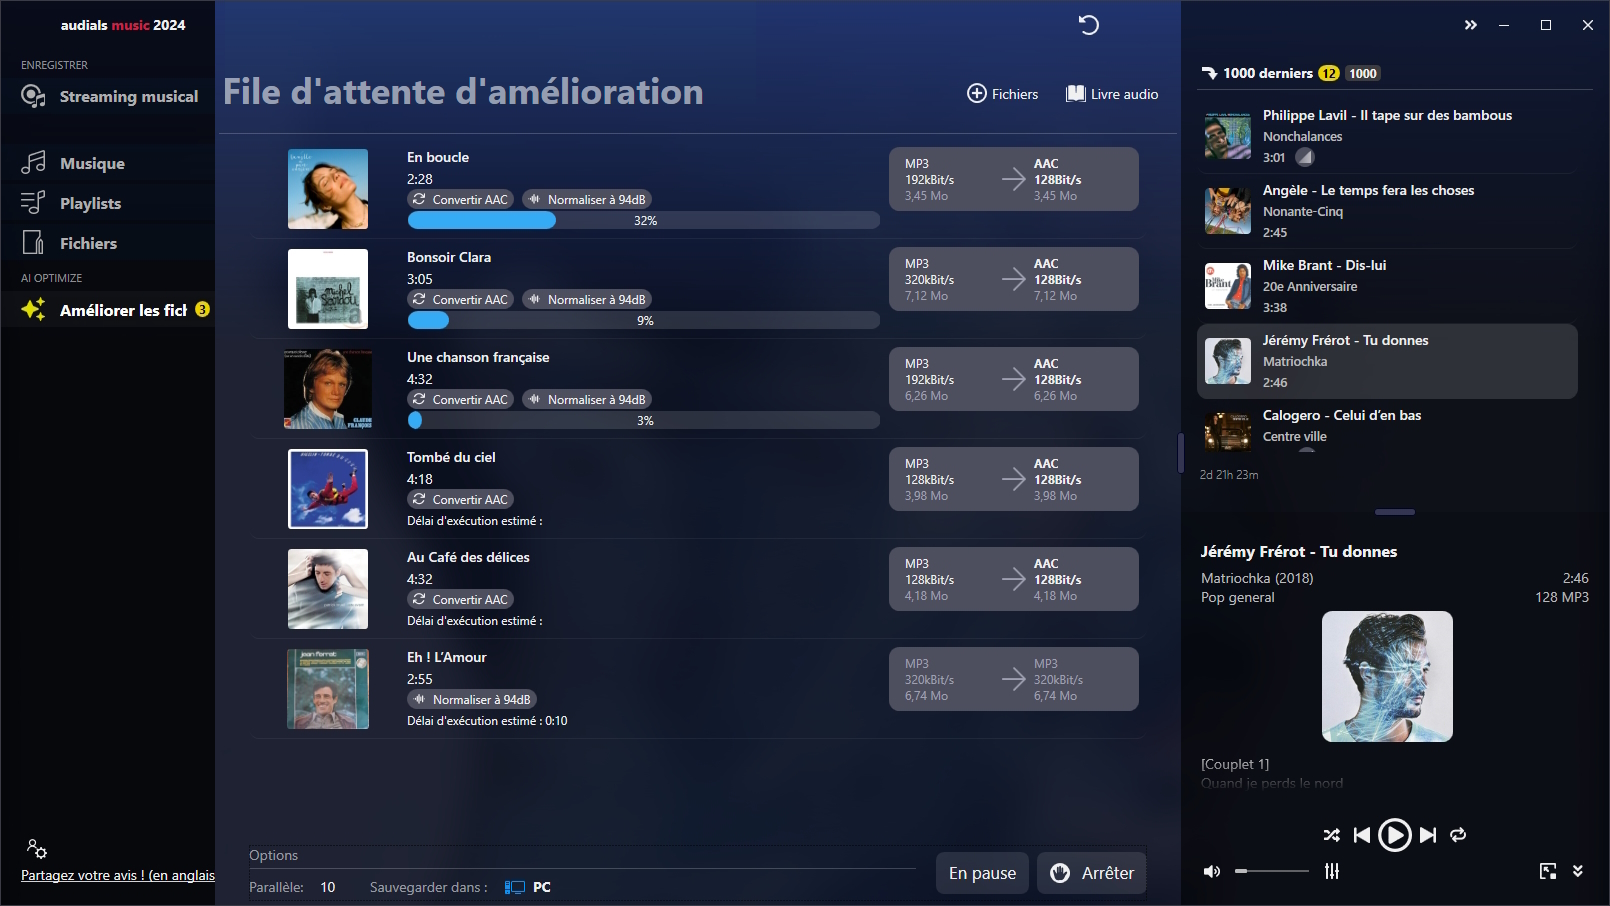Toggle Normaliser à 94dB for En boucle
This screenshot has height=906, width=1610.
[587, 200]
